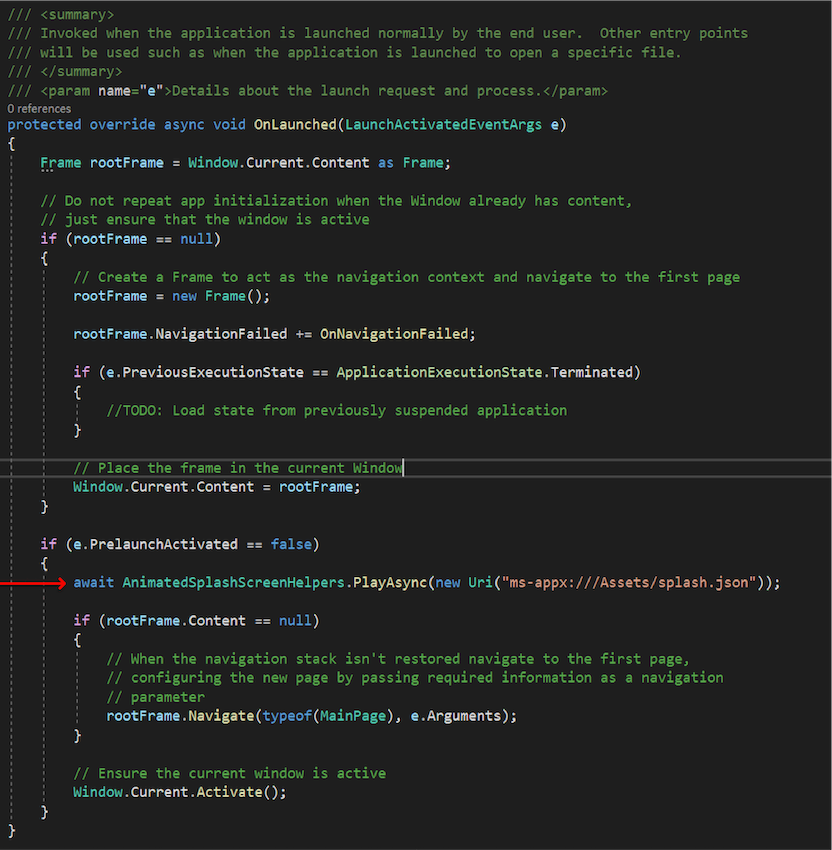Click 'if (rootFrame.Content == null)' line
This screenshot has height=850, width=832.
196,621
